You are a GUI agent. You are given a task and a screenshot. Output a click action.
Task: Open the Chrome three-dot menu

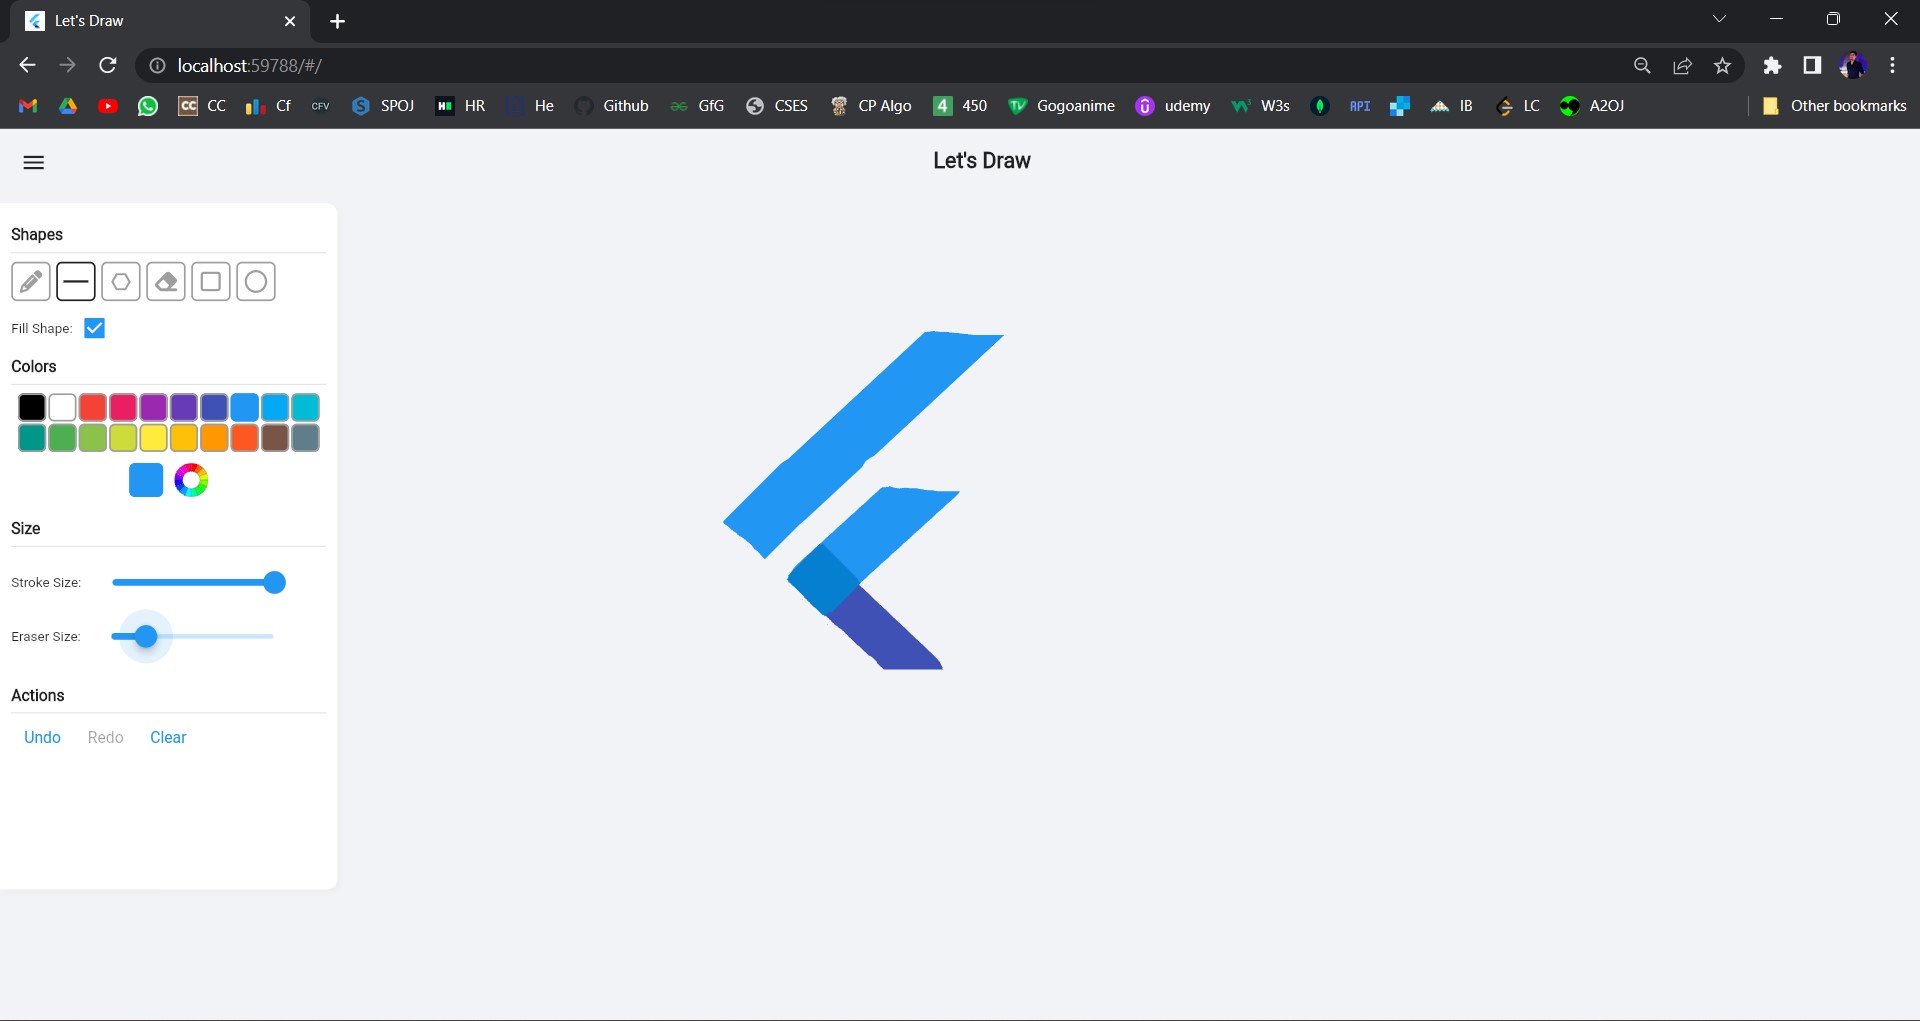click(x=1892, y=66)
